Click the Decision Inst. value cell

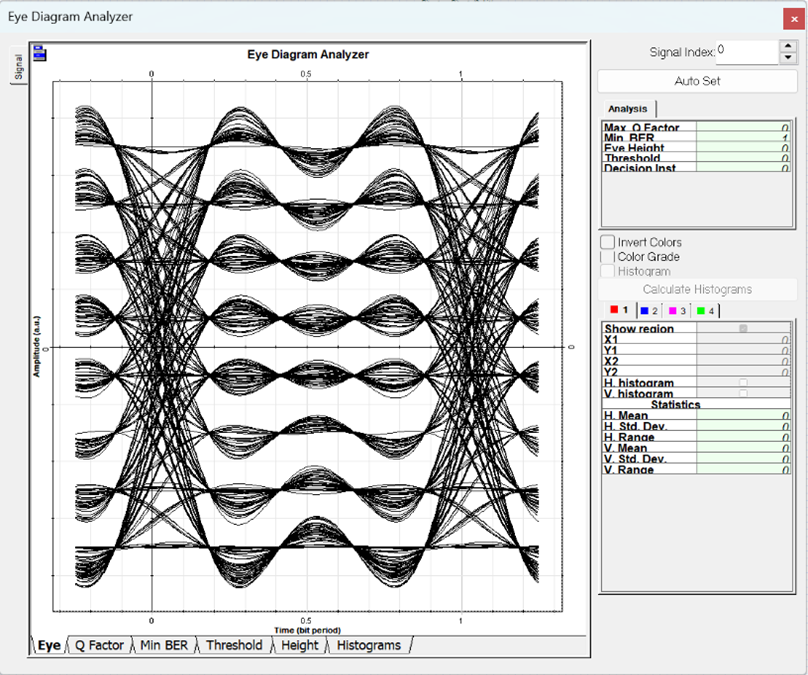click(743, 167)
